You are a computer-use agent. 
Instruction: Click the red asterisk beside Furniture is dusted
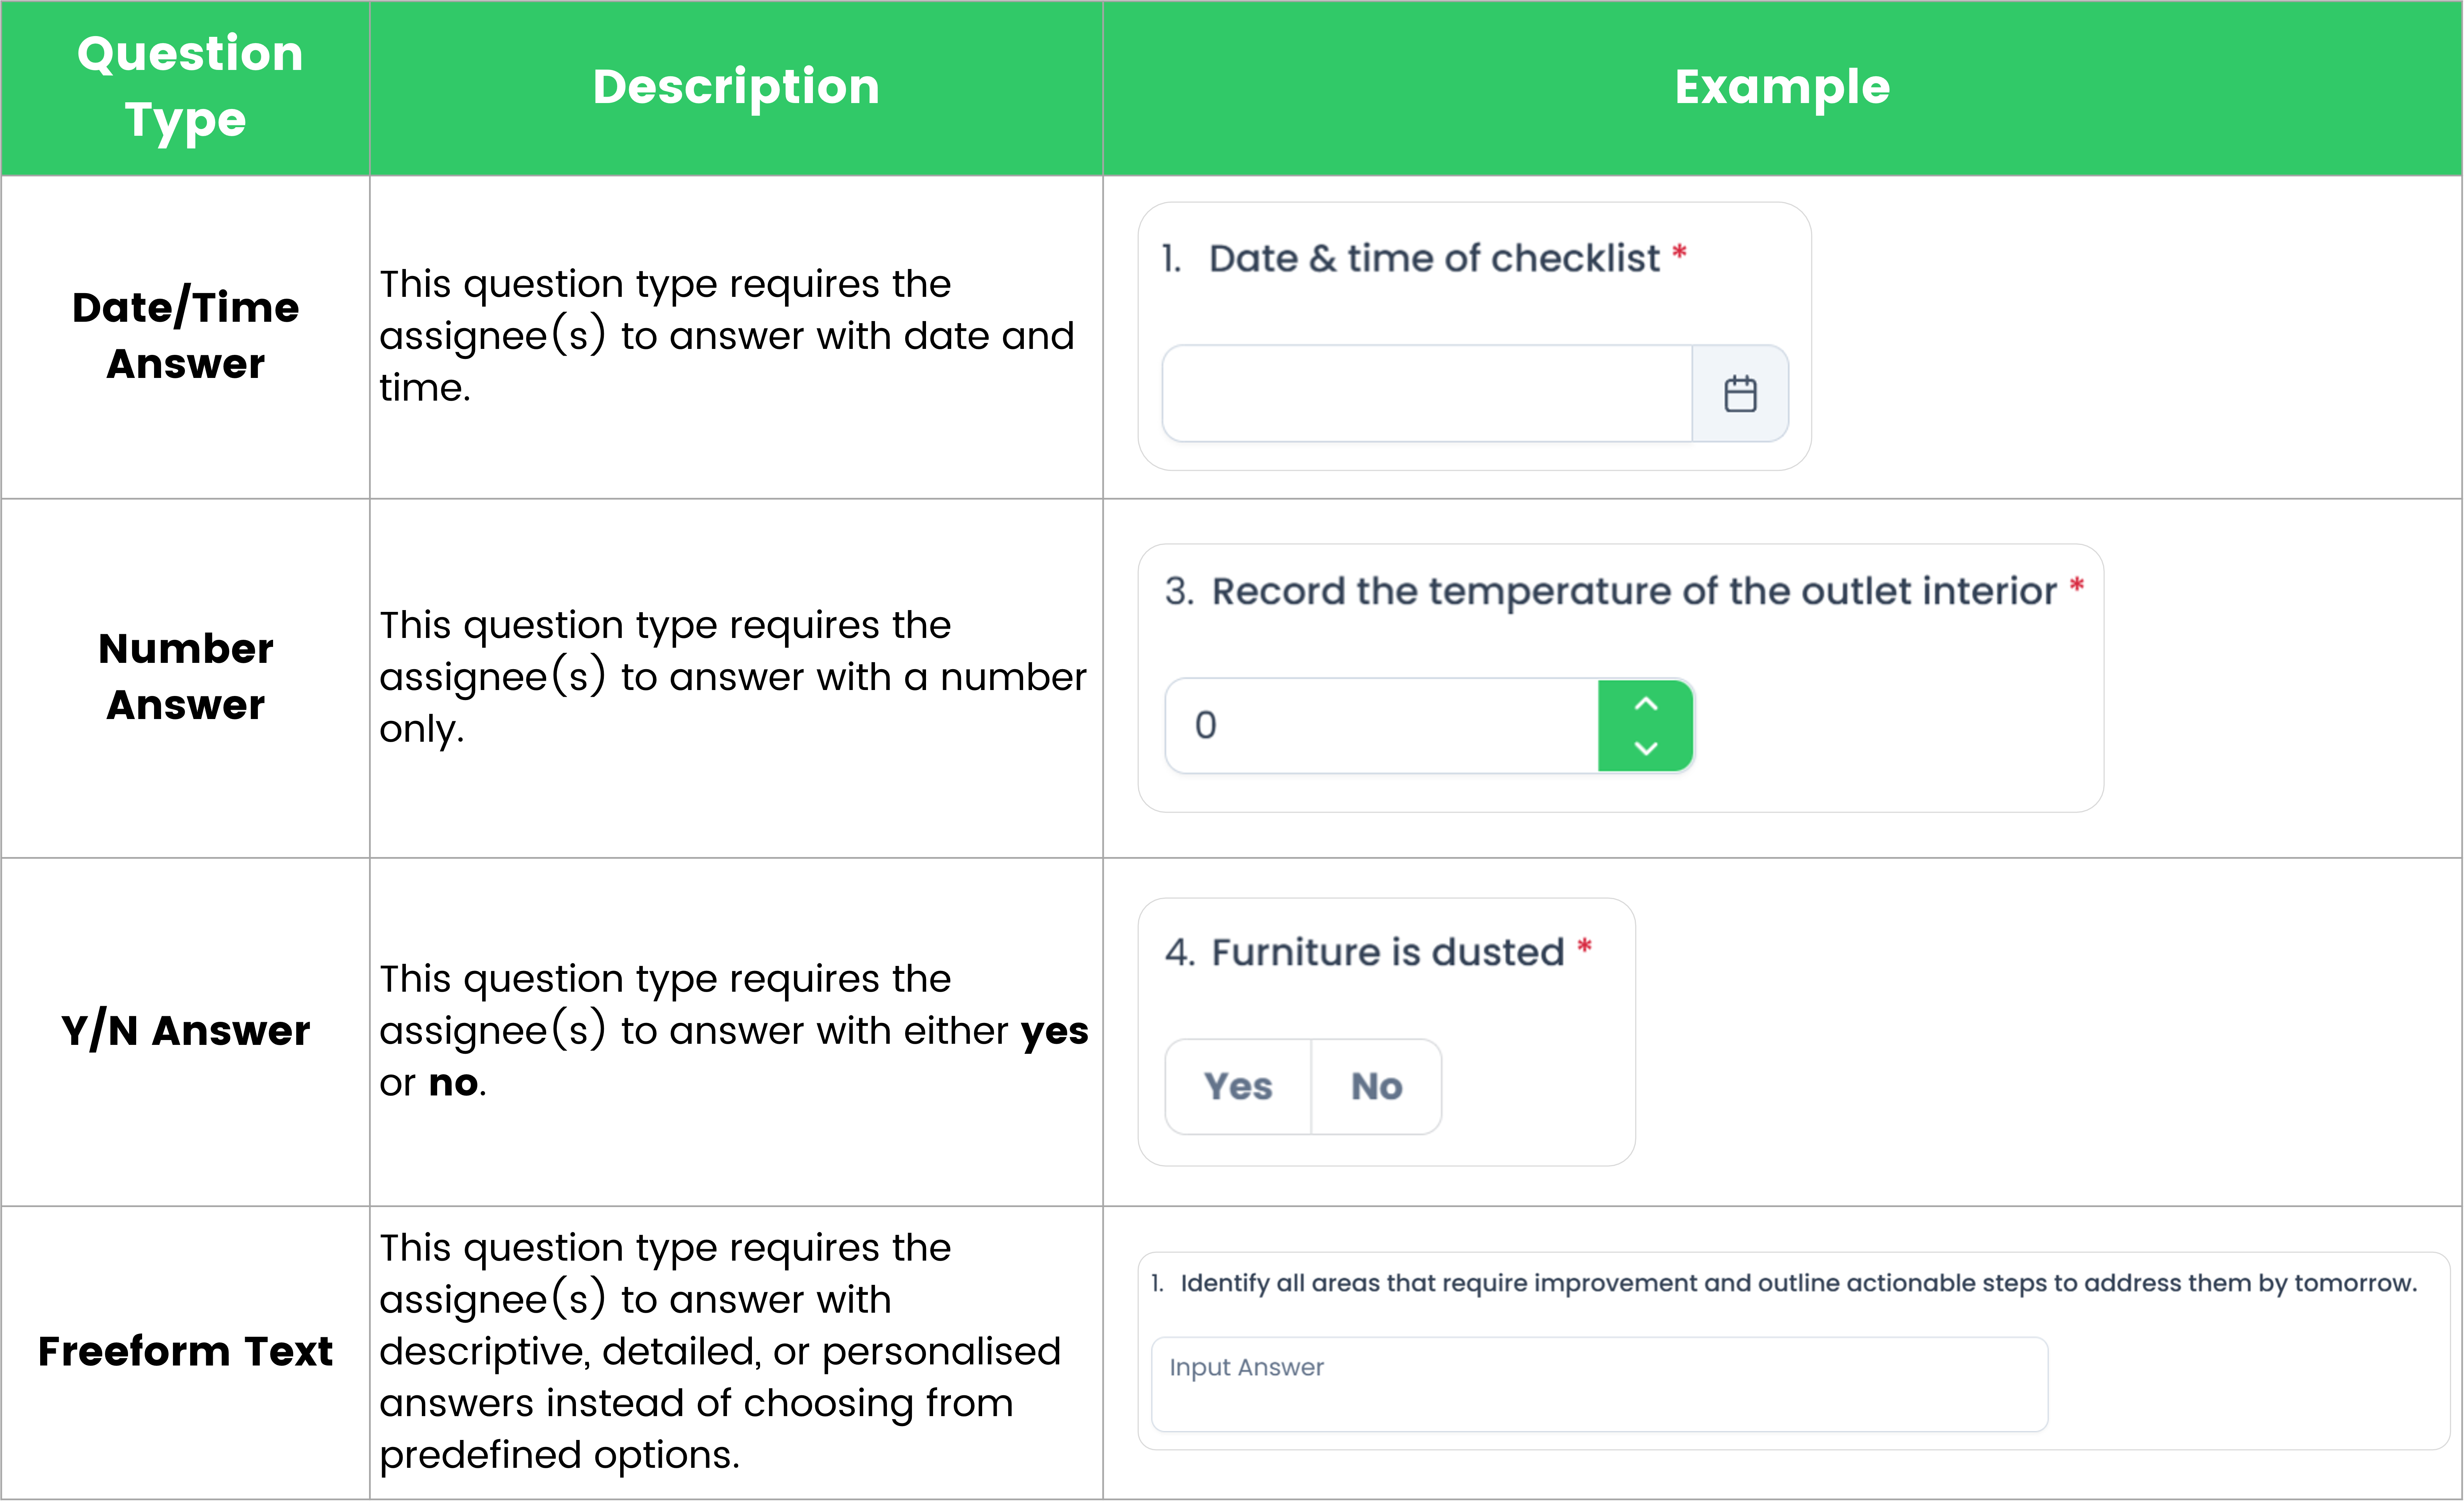pos(1584,946)
